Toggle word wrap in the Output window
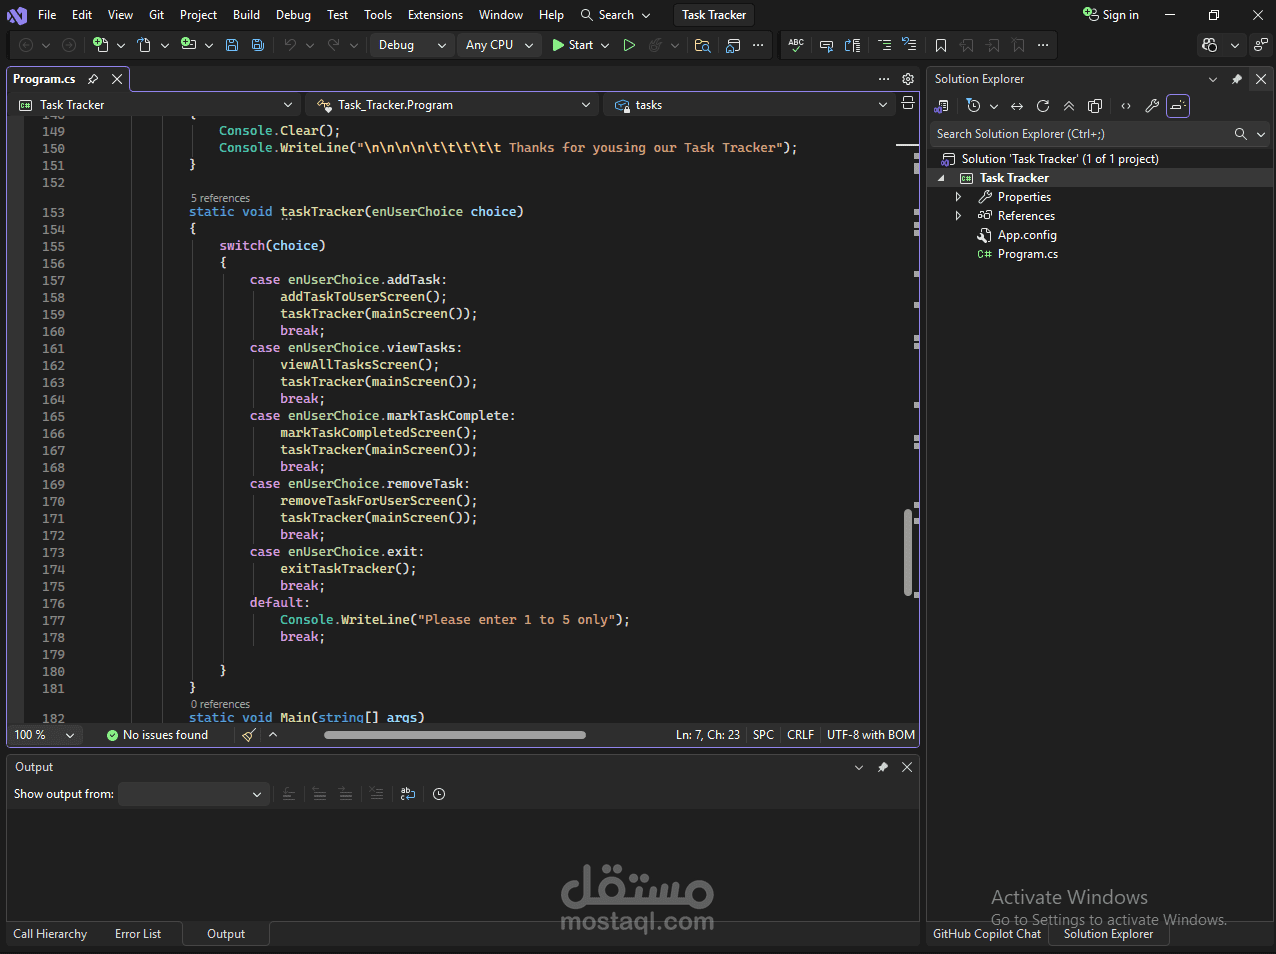This screenshot has width=1276, height=954. (x=408, y=794)
